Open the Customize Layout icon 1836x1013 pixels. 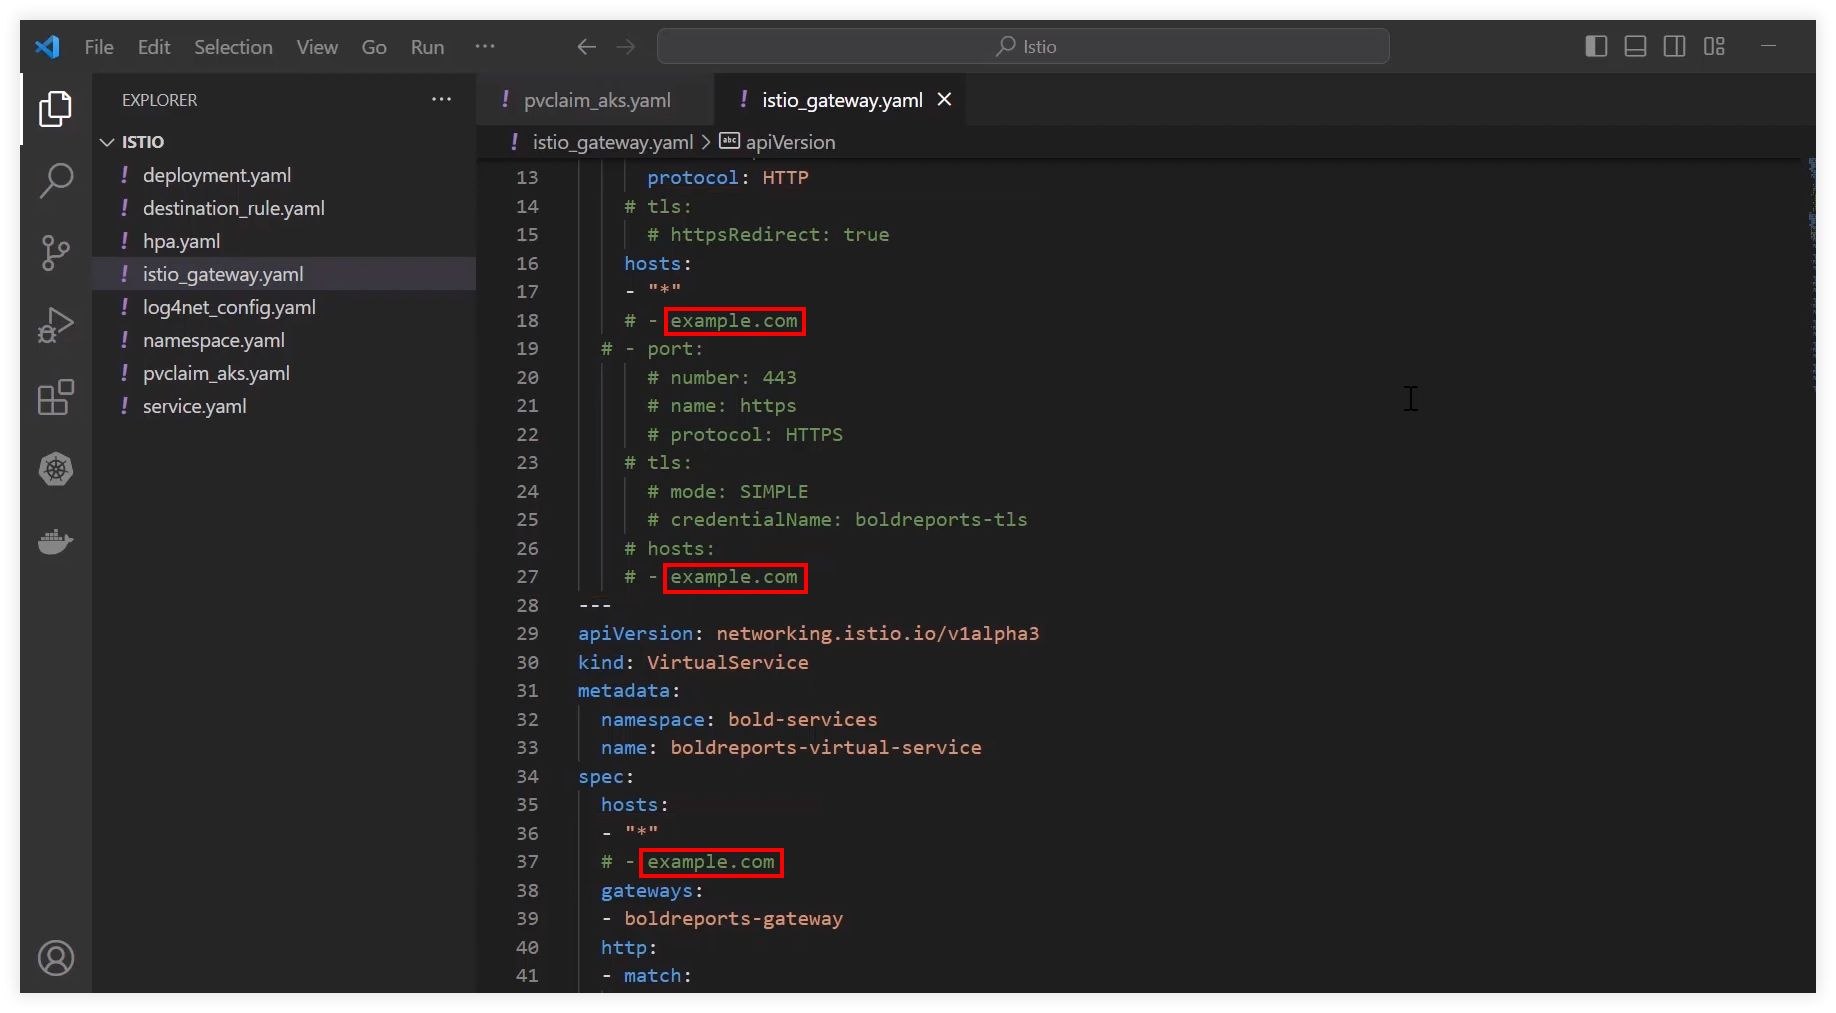click(1714, 46)
